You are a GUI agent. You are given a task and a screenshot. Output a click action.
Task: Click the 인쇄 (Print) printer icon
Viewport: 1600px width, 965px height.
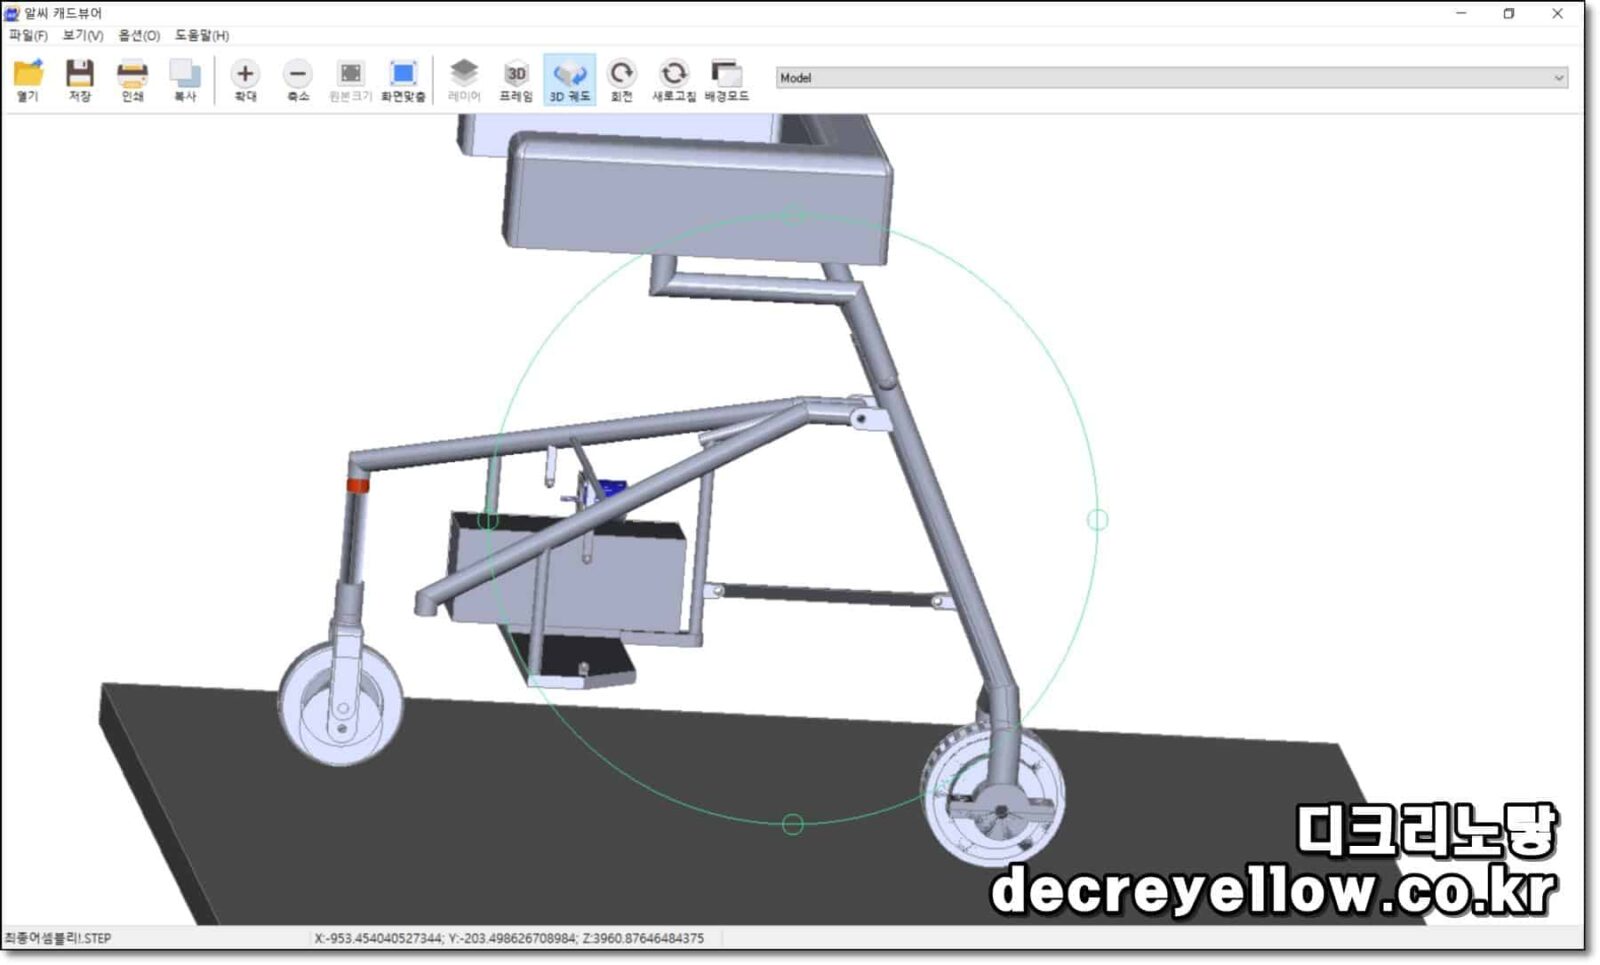(132, 74)
